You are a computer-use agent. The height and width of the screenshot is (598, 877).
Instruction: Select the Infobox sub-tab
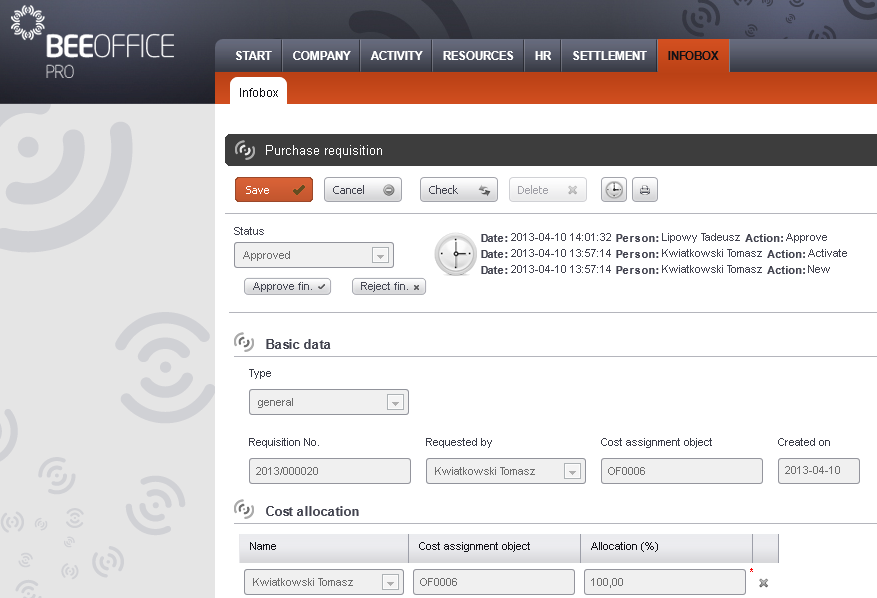[x=258, y=92]
